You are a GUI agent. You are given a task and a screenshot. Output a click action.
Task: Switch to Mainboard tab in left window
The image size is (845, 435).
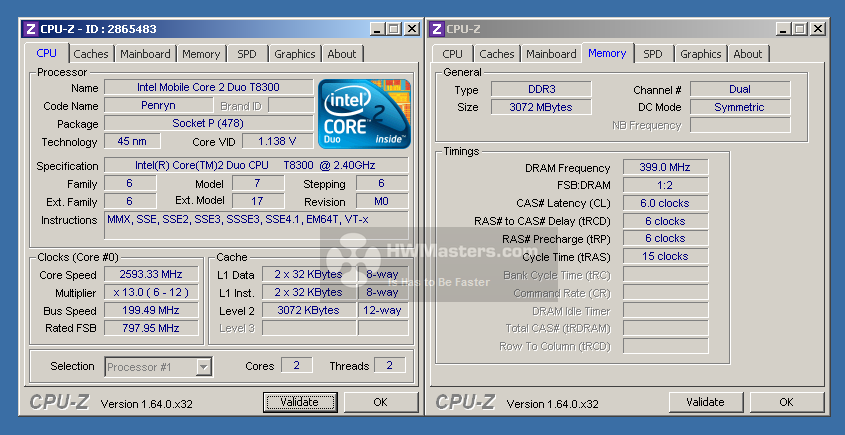click(x=145, y=54)
